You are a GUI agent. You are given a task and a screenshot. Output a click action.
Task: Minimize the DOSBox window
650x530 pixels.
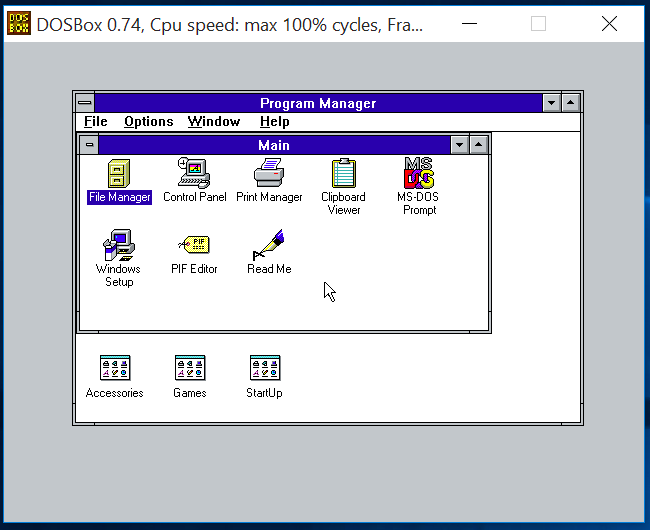click(469, 24)
